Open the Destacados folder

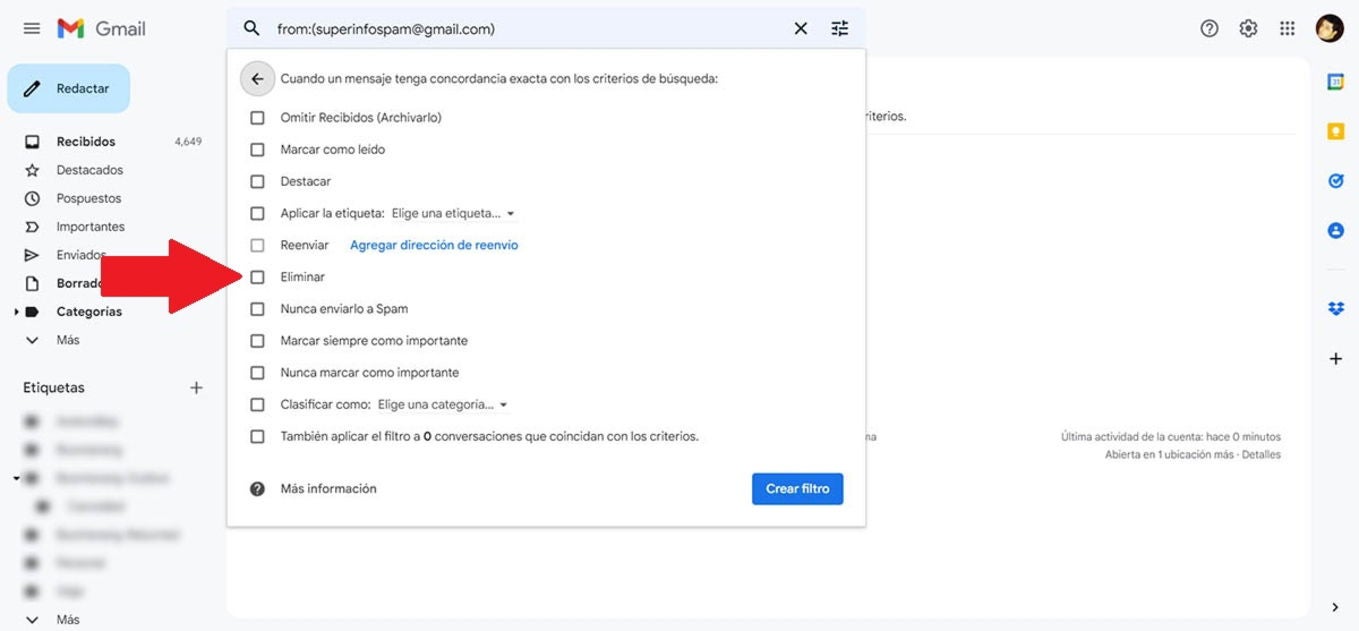(x=89, y=170)
